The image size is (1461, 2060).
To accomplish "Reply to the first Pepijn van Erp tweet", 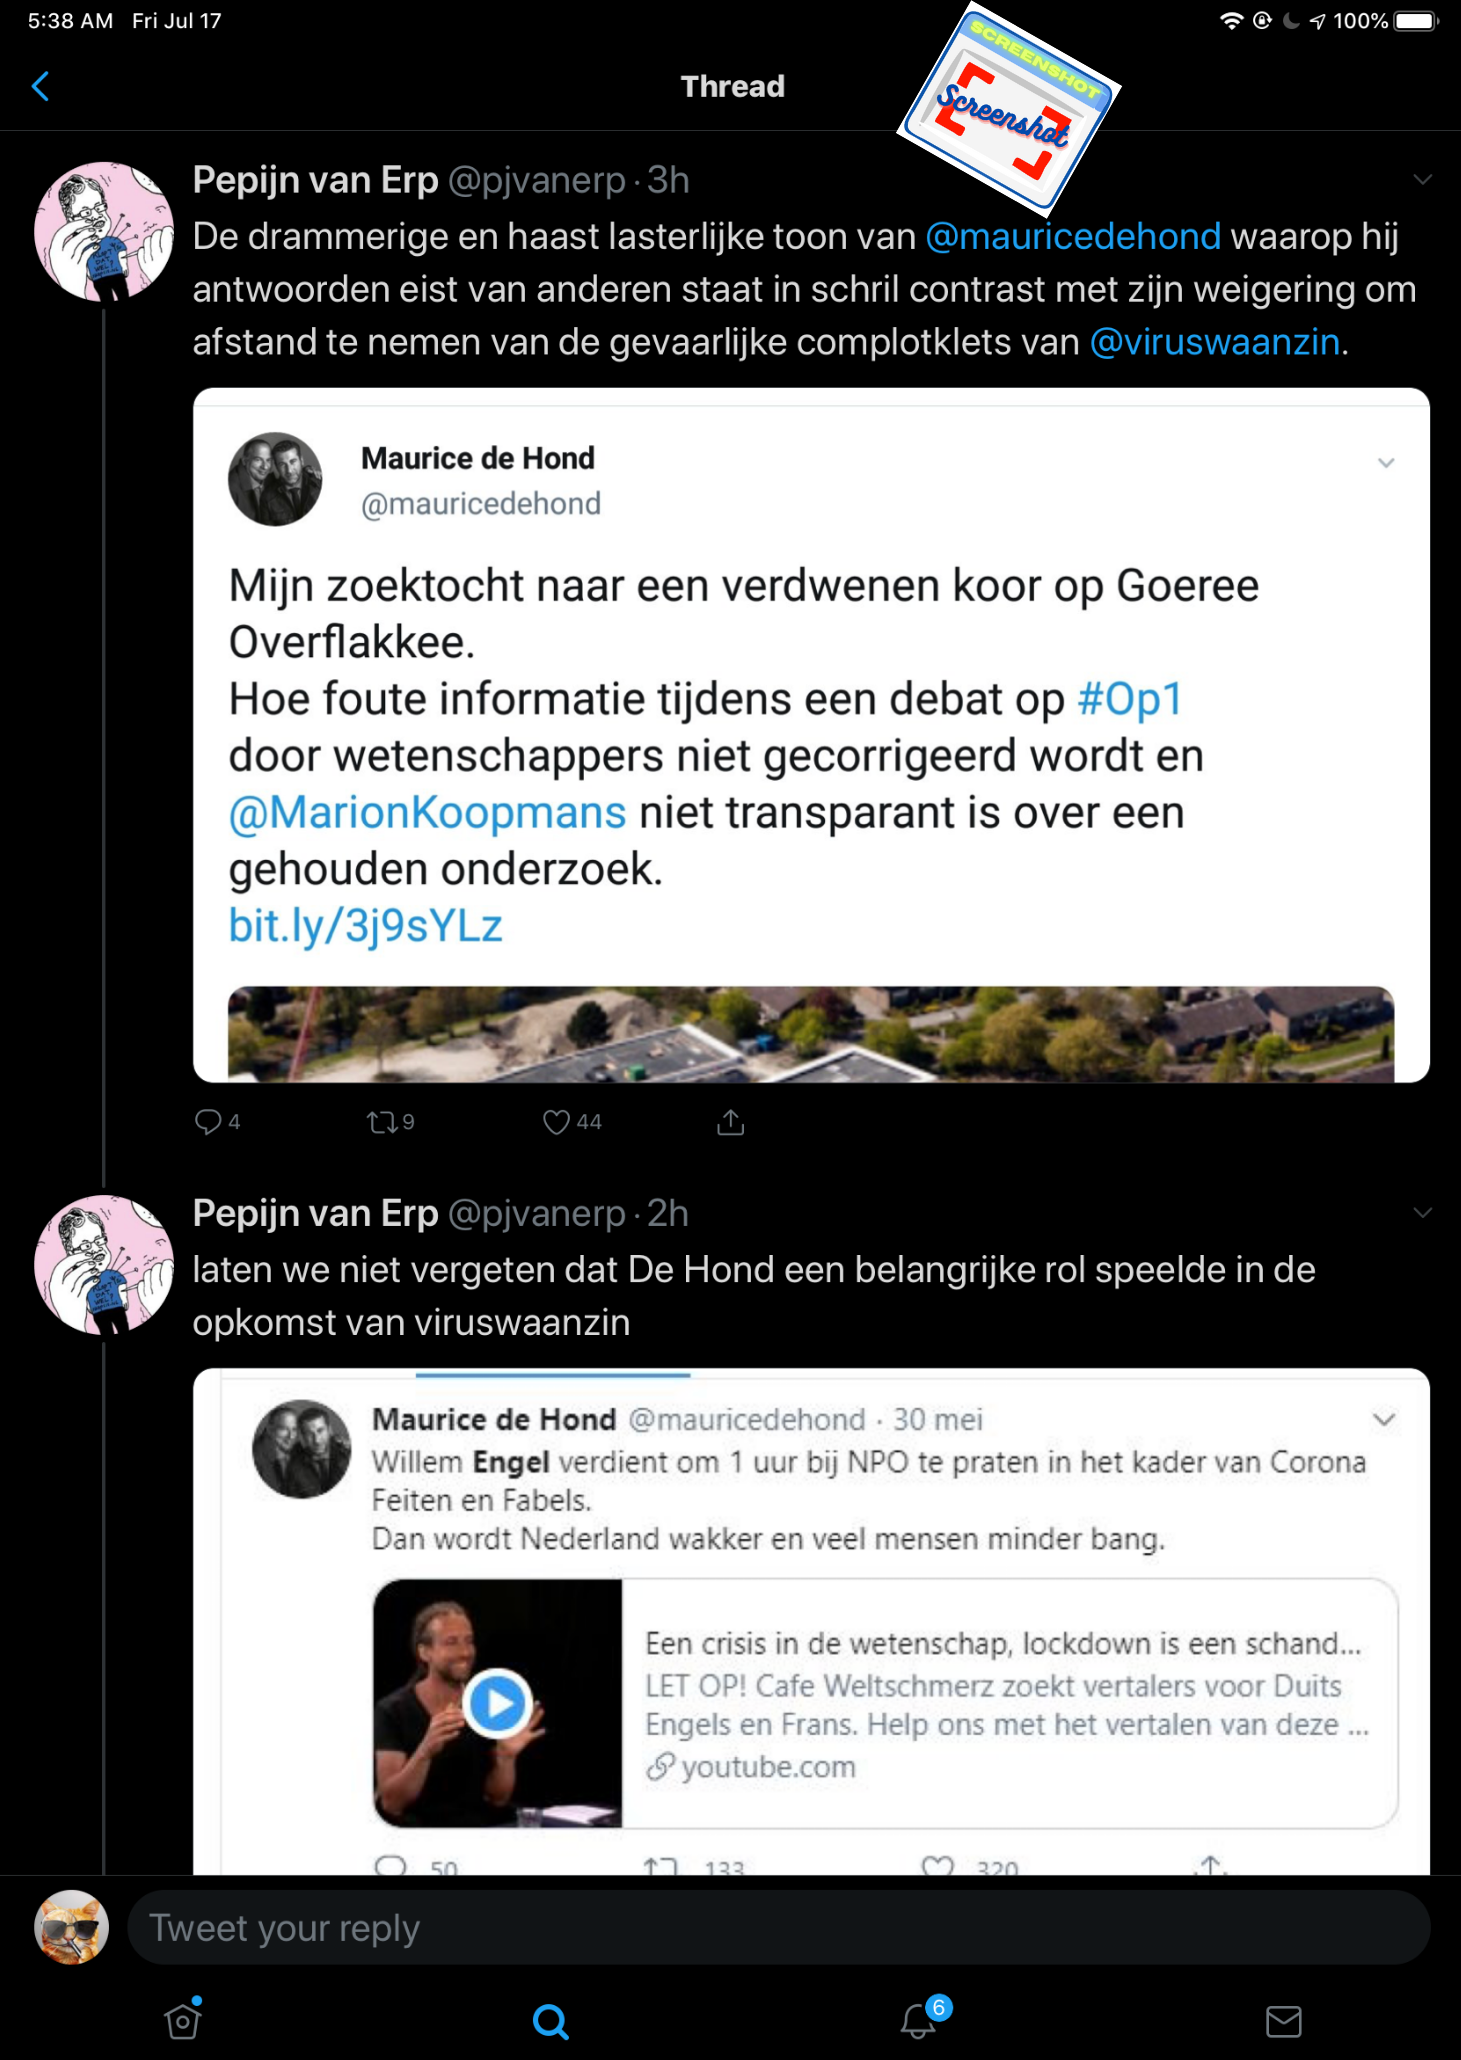I will [x=208, y=1122].
